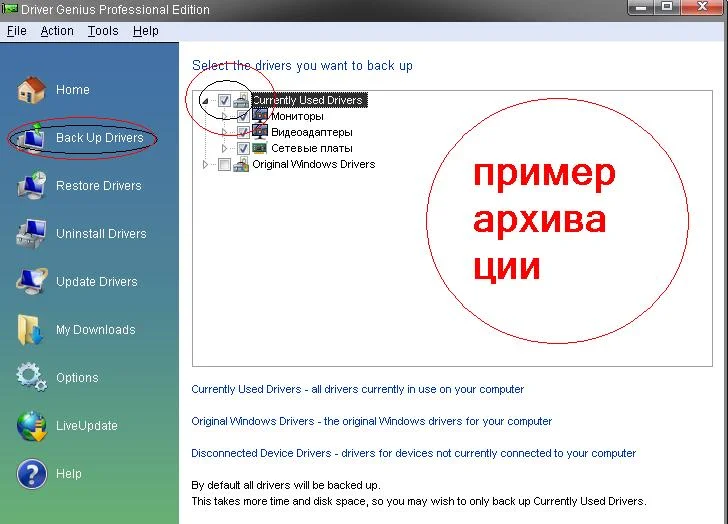
Task: Select the Original Windows Drivers tree label
Action: pos(314,164)
